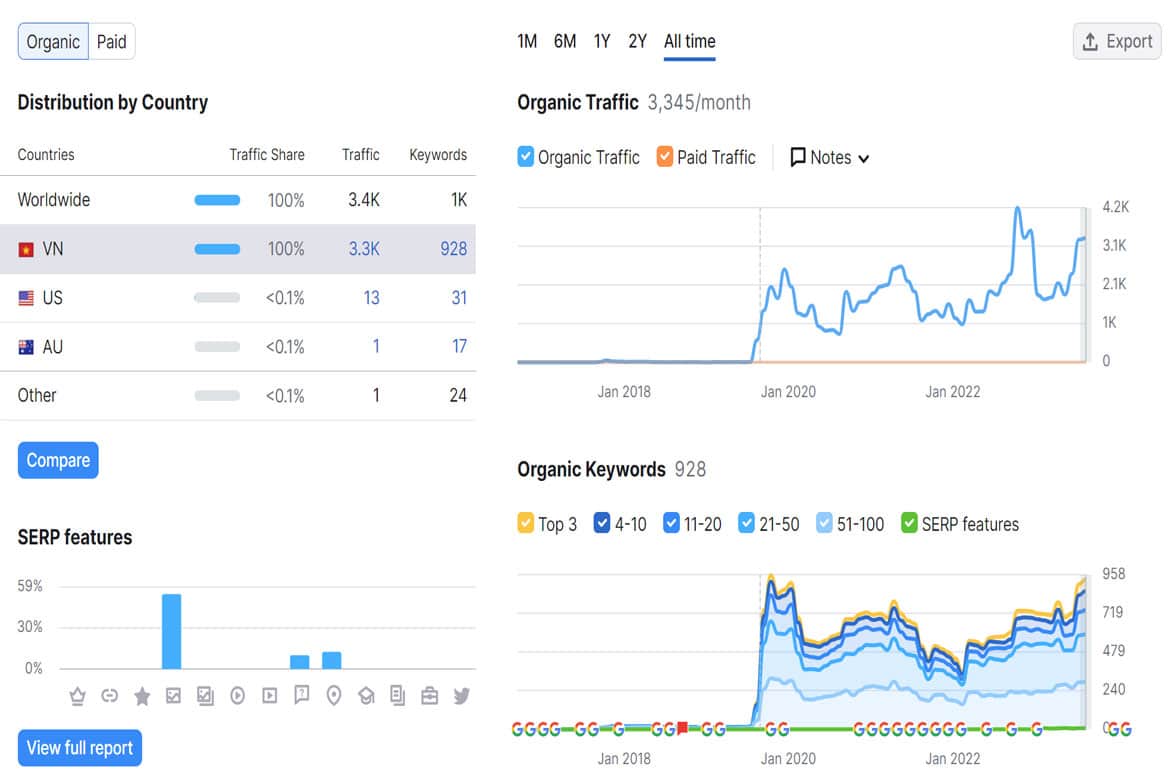Click the circular play video icon
The height and width of the screenshot is (780, 1170).
[237, 696]
